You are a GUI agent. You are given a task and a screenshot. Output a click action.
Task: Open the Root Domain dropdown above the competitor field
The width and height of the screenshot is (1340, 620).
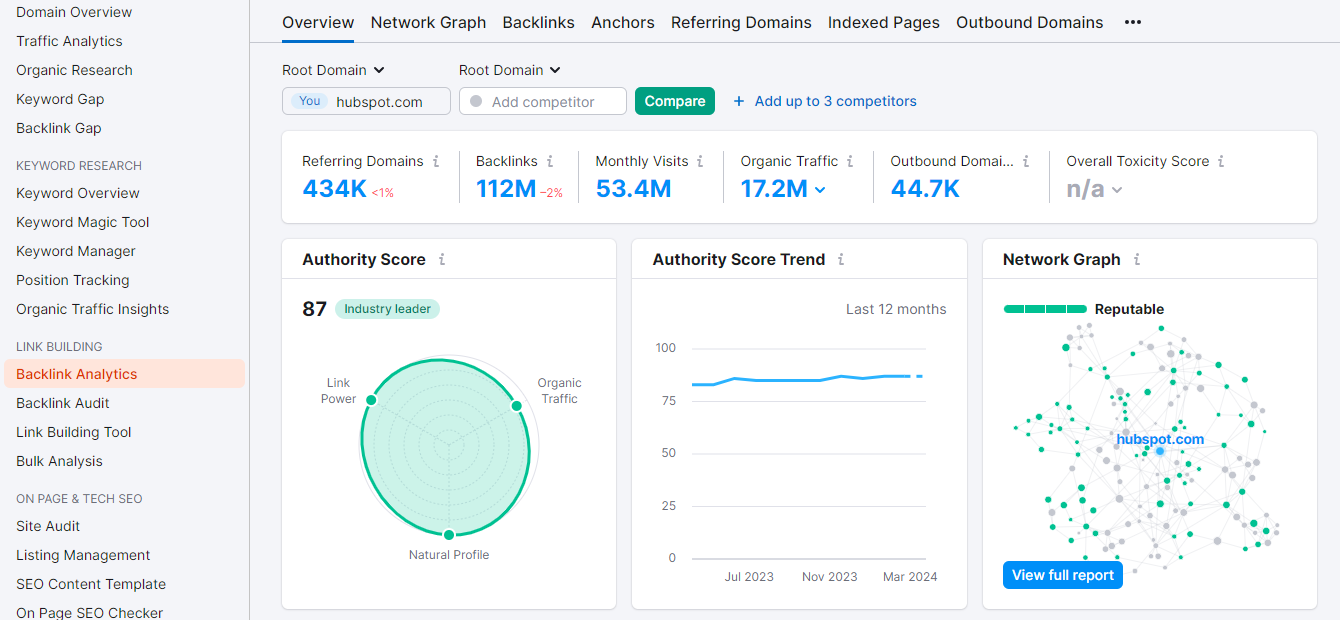[510, 70]
